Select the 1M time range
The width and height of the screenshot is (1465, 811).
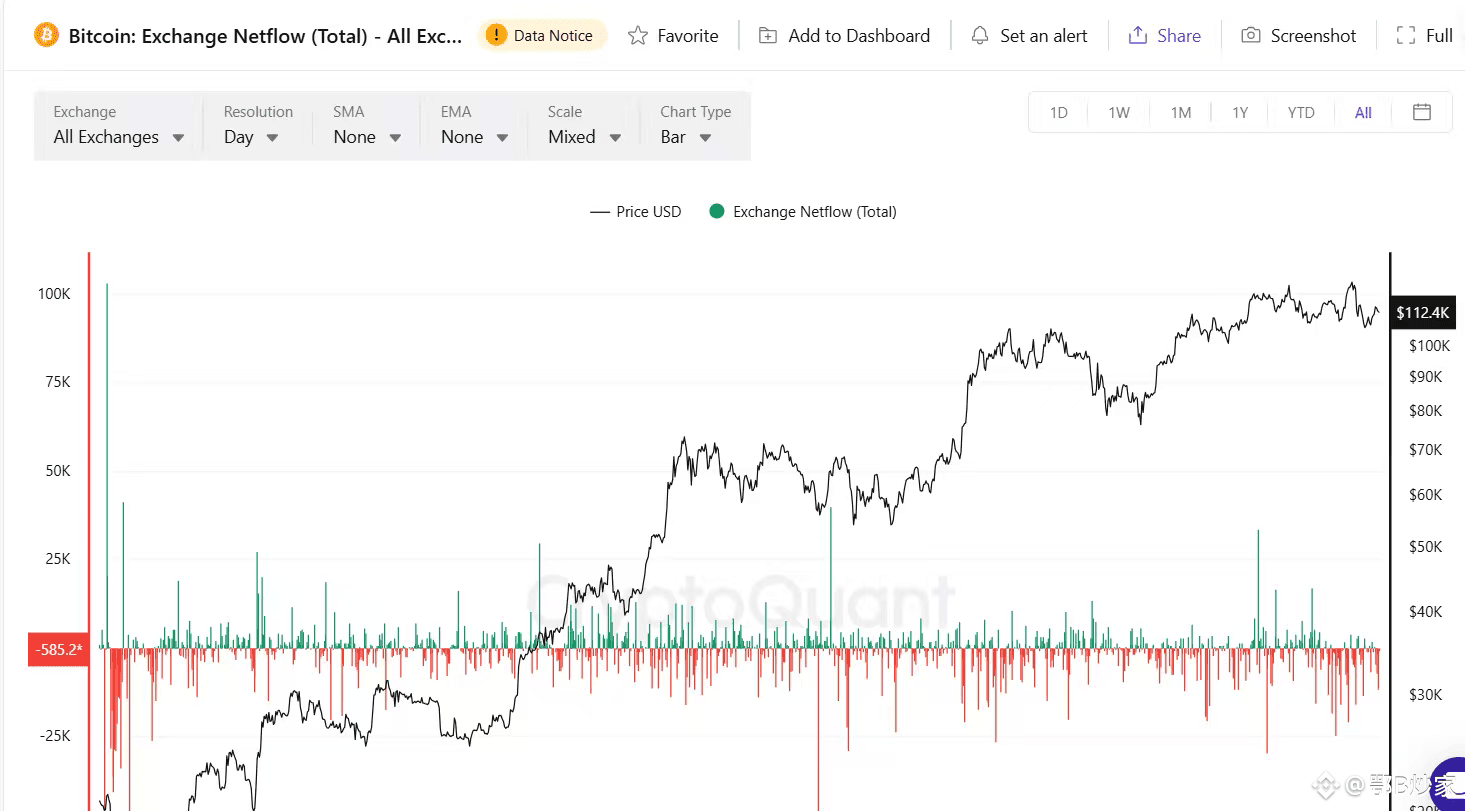click(1181, 113)
